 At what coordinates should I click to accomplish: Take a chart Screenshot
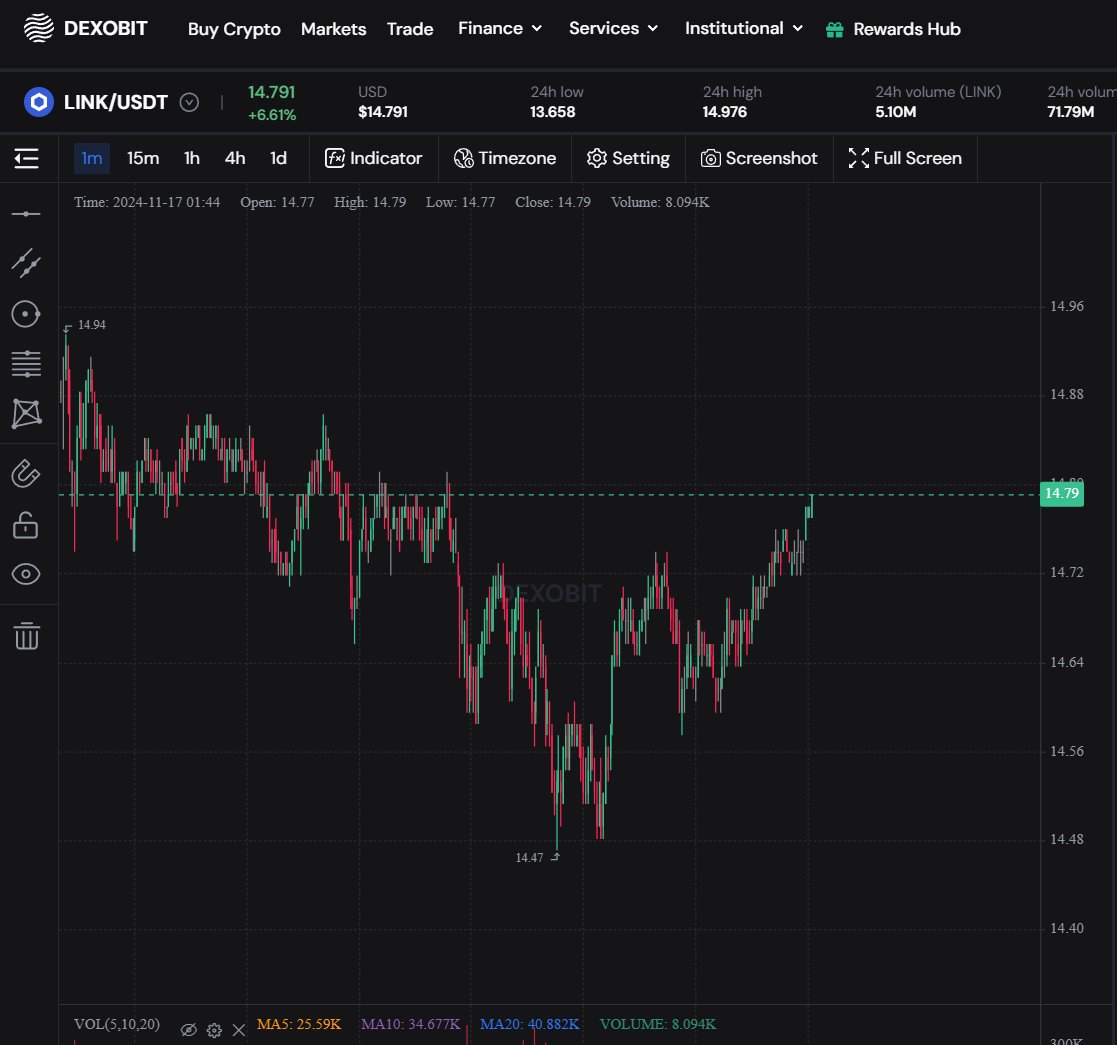click(759, 158)
